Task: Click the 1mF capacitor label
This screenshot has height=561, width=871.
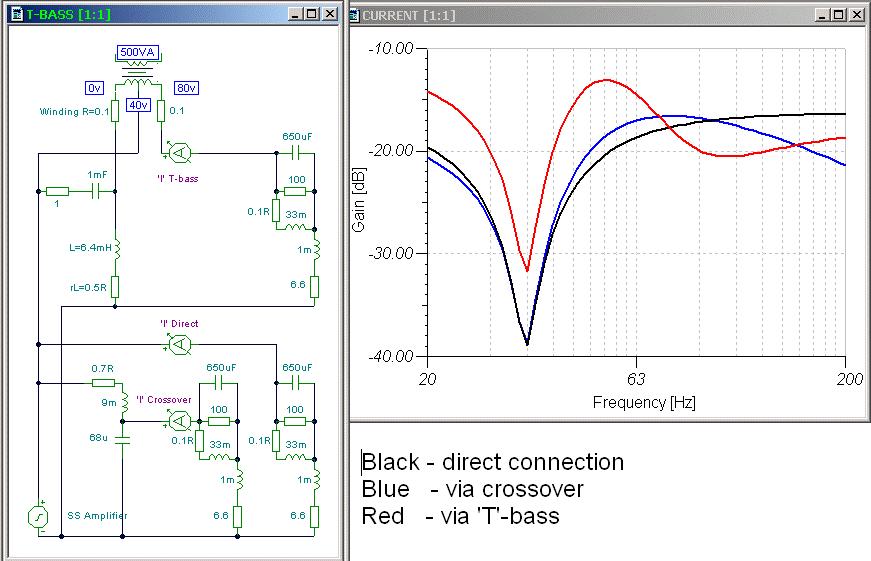Action: pyautogui.click(x=97, y=174)
